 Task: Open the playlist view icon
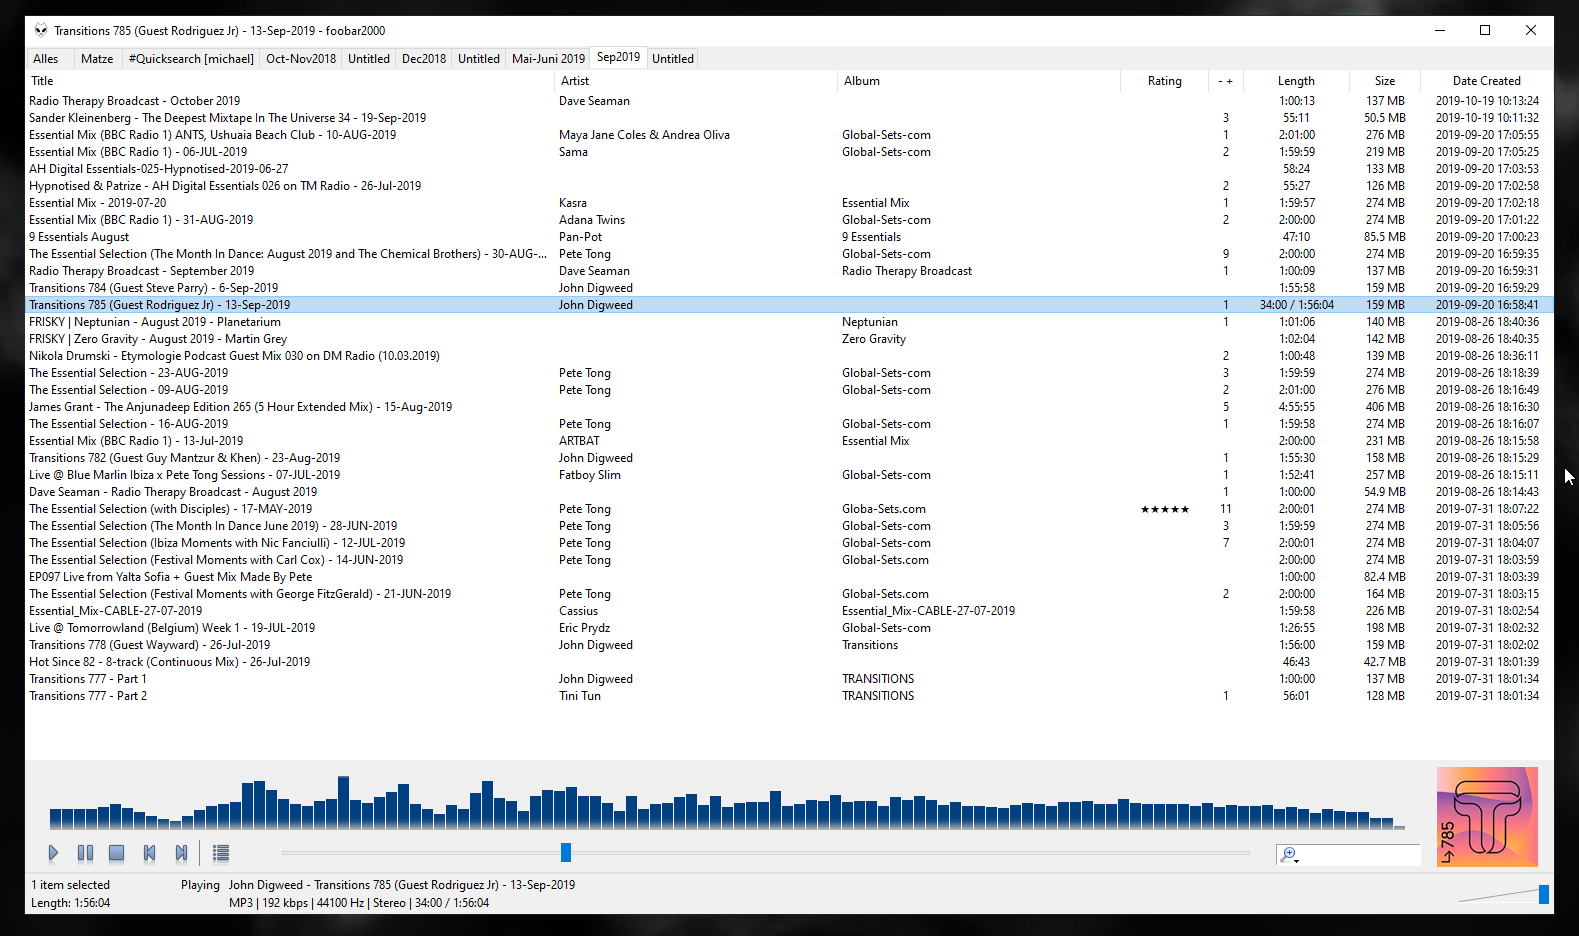point(221,853)
